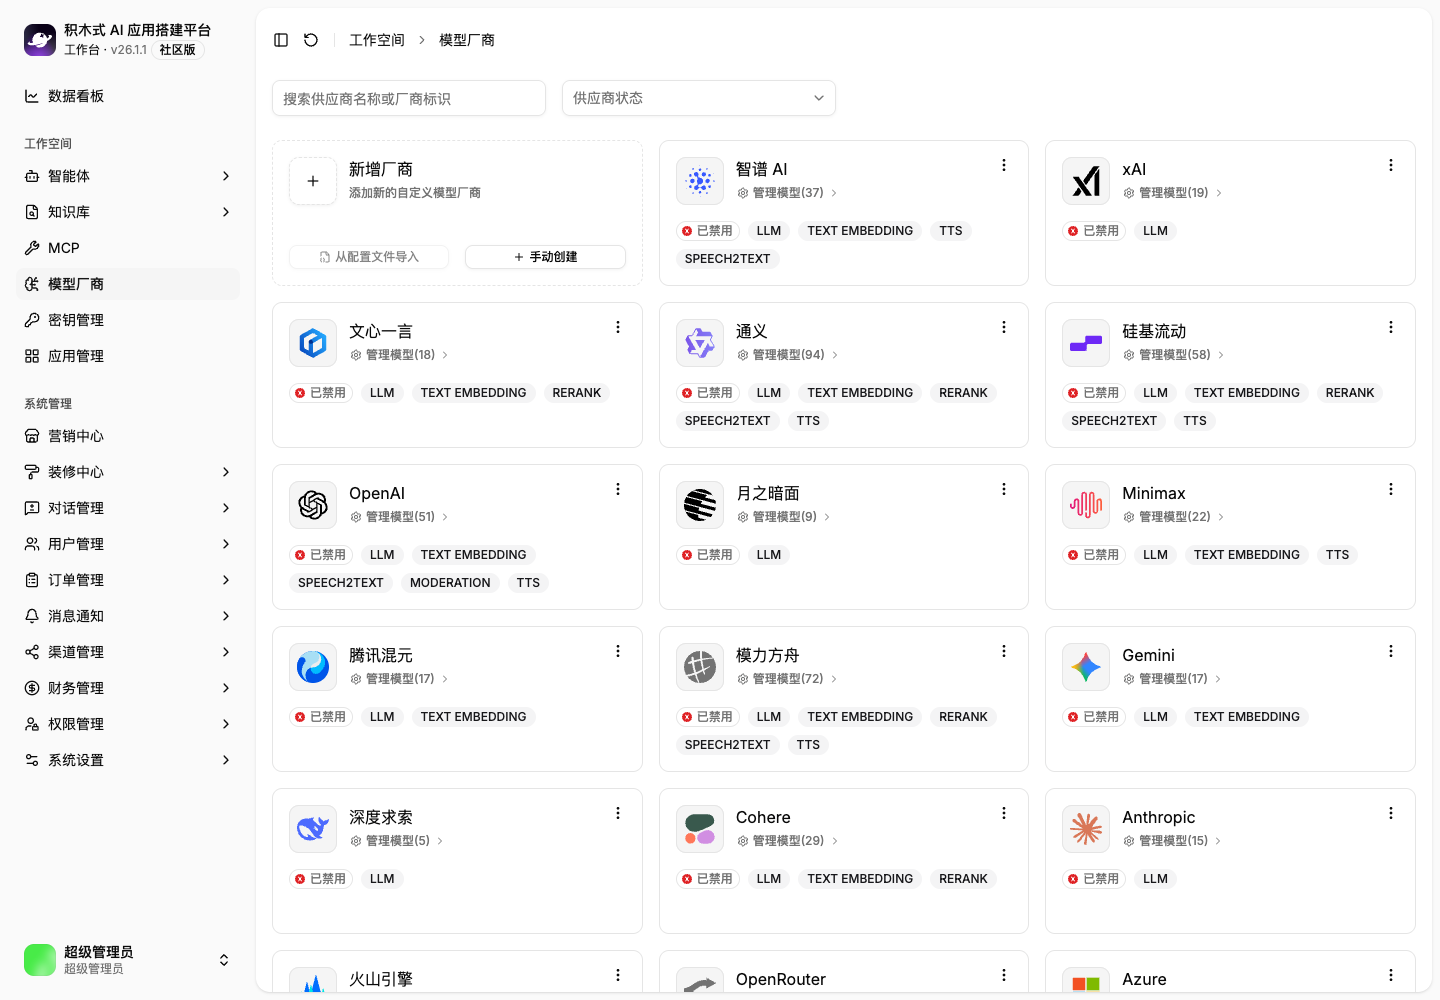Click 管理模型(19) for xAI

pos(1173,193)
